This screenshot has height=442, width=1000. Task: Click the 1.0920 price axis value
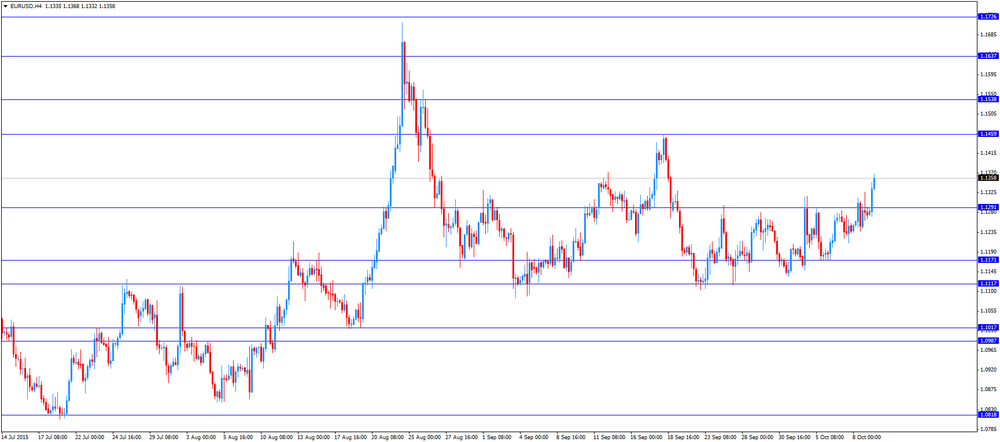987,370
